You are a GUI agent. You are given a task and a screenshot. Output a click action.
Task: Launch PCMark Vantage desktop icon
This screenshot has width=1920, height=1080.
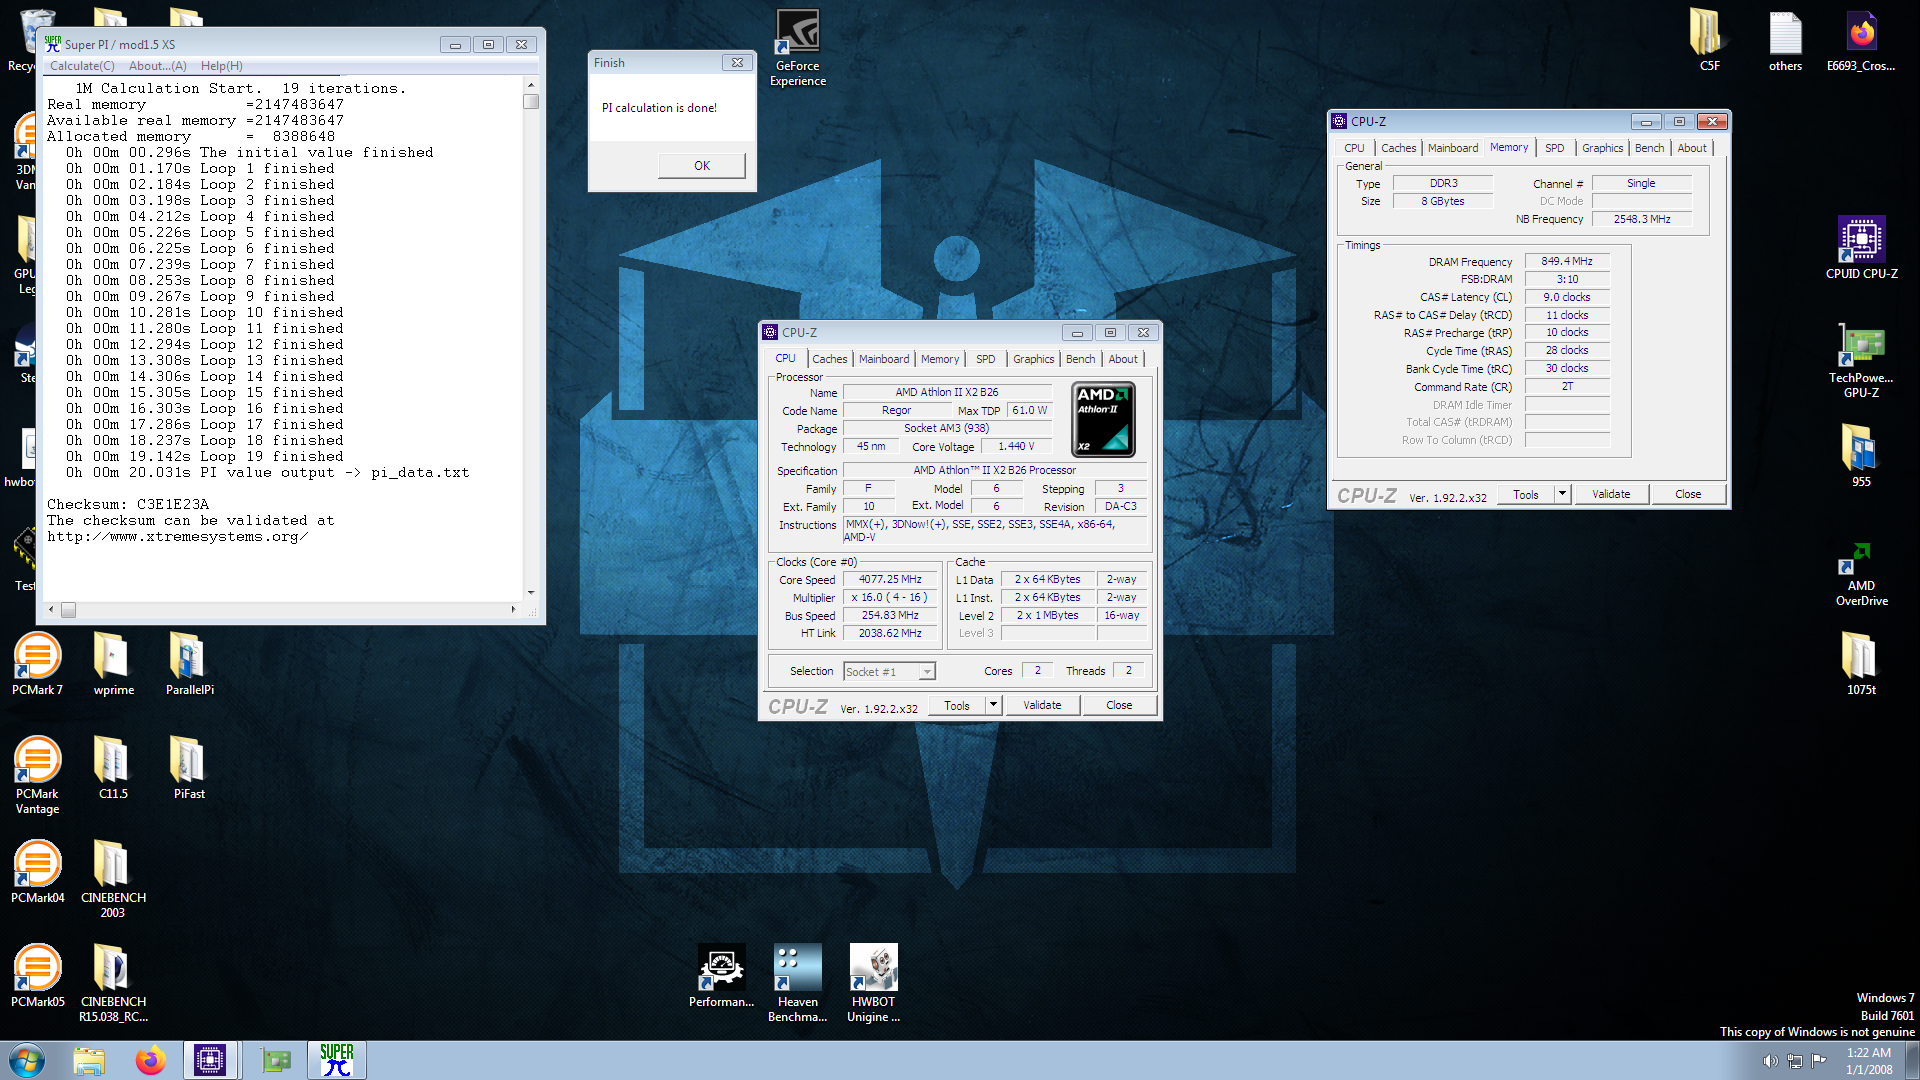click(x=37, y=775)
